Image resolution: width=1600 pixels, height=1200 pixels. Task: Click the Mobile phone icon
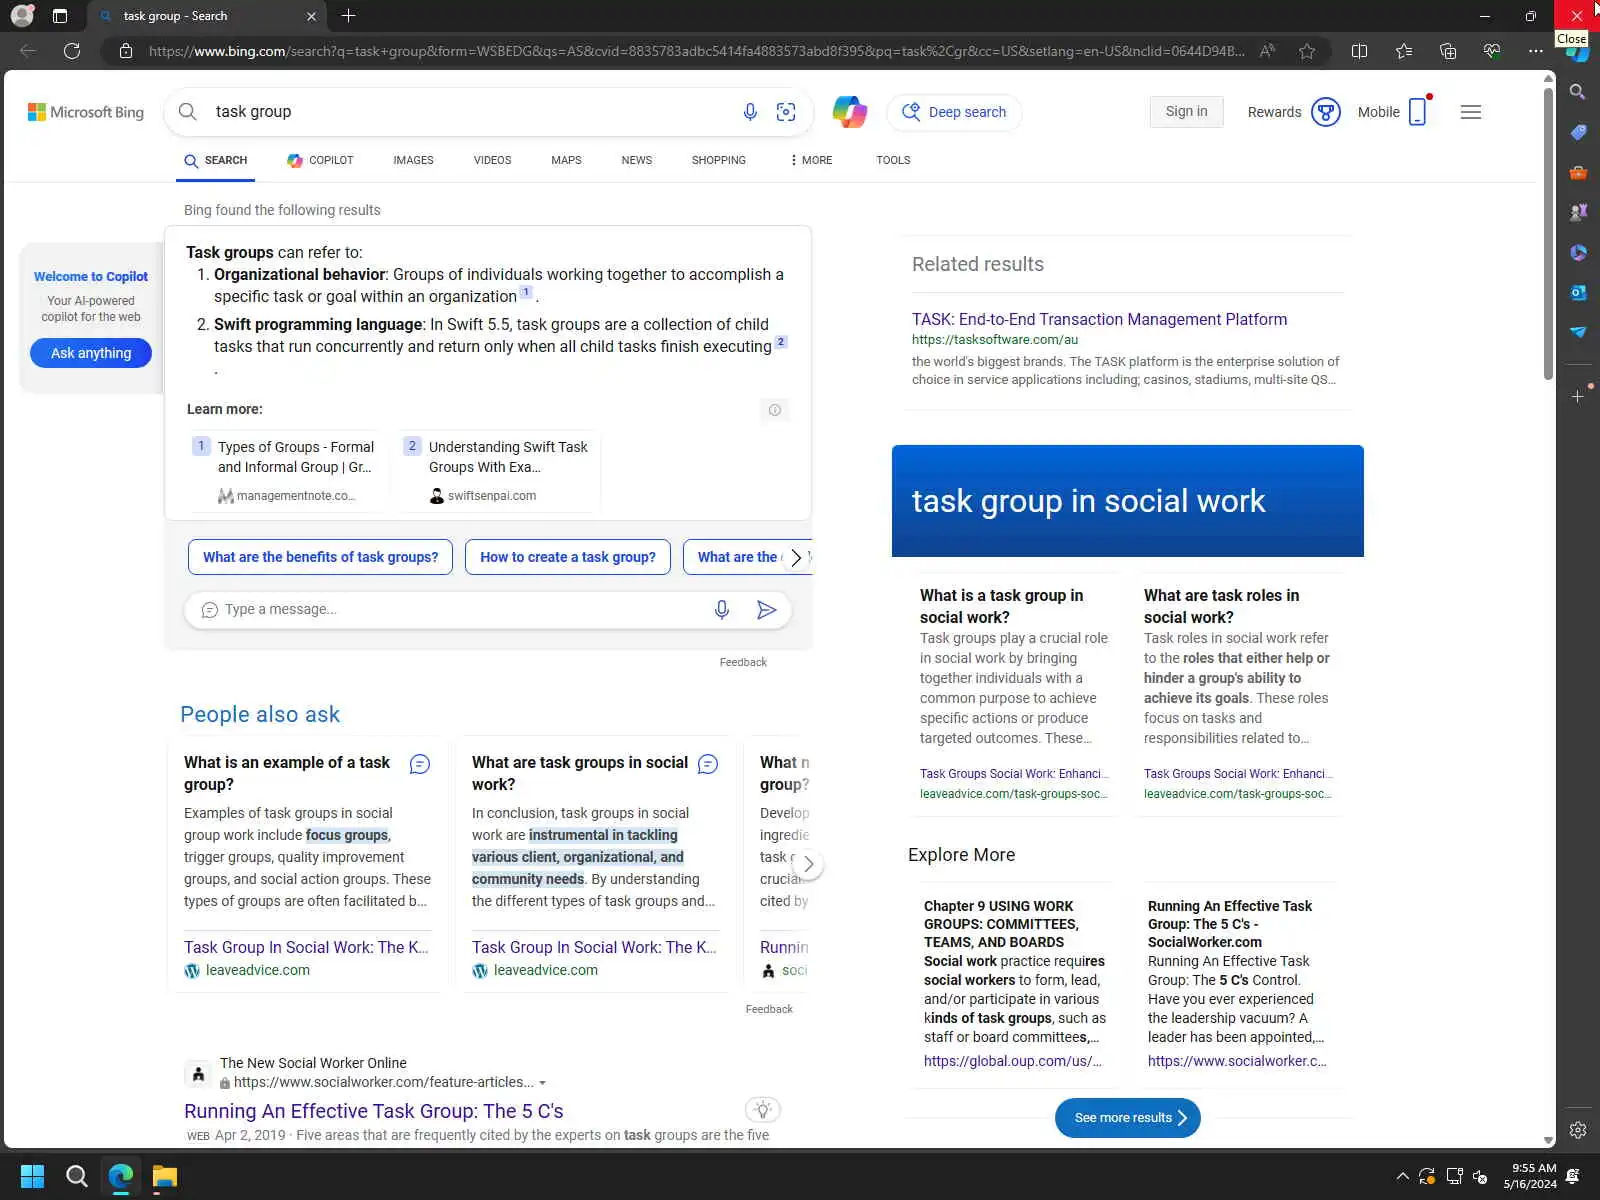click(1418, 112)
